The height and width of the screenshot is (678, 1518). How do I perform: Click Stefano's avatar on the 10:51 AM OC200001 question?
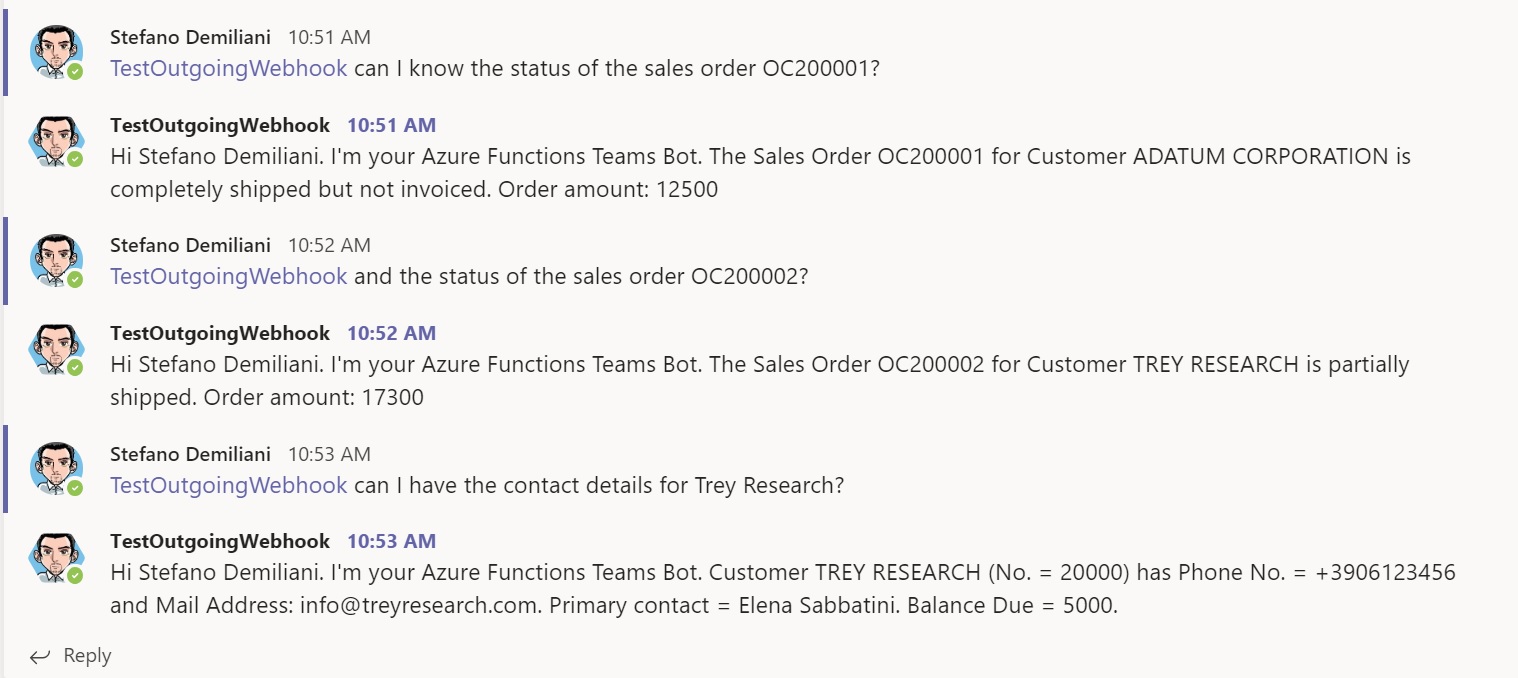point(56,51)
